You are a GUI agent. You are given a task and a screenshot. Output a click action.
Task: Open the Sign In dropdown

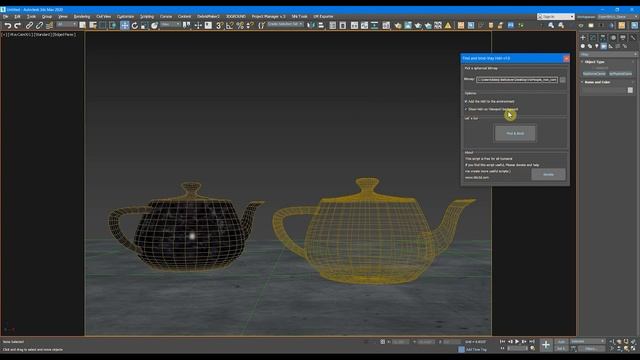556,17
